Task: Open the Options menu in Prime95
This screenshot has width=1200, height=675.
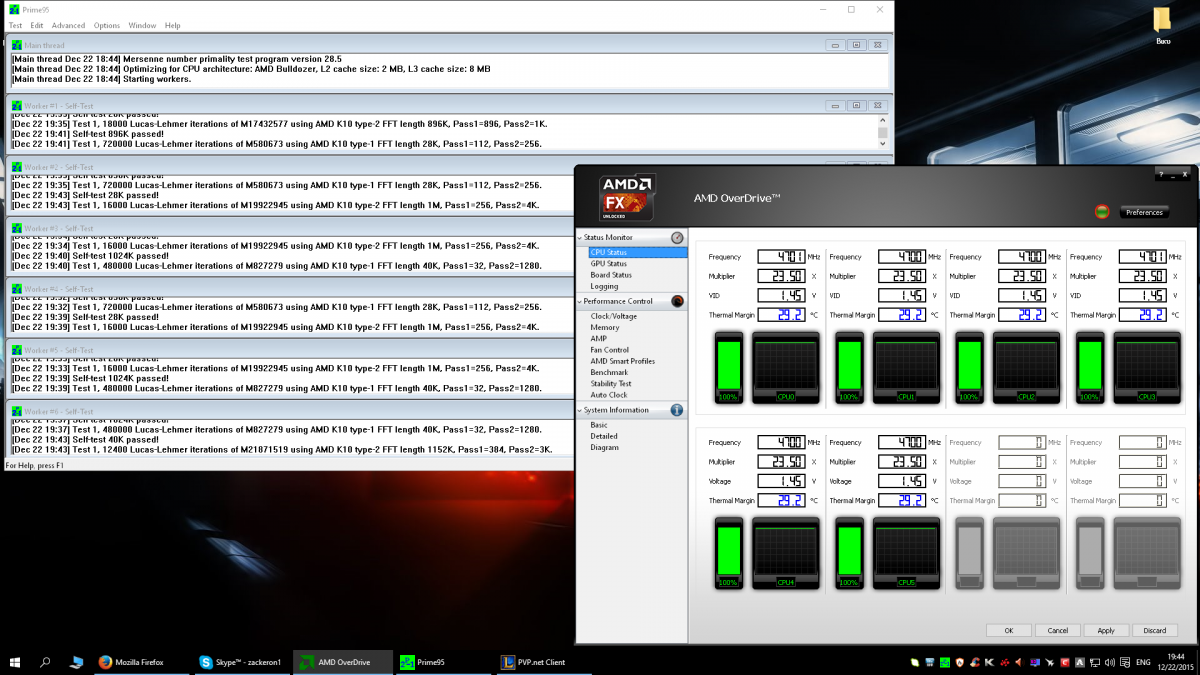Action: (107, 25)
